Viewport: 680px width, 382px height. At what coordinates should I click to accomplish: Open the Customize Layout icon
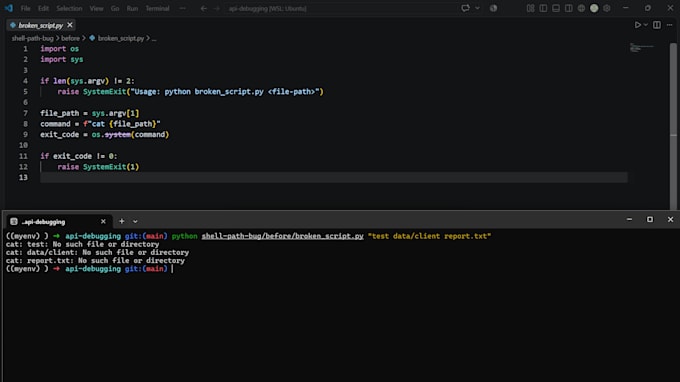[x=530, y=8]
